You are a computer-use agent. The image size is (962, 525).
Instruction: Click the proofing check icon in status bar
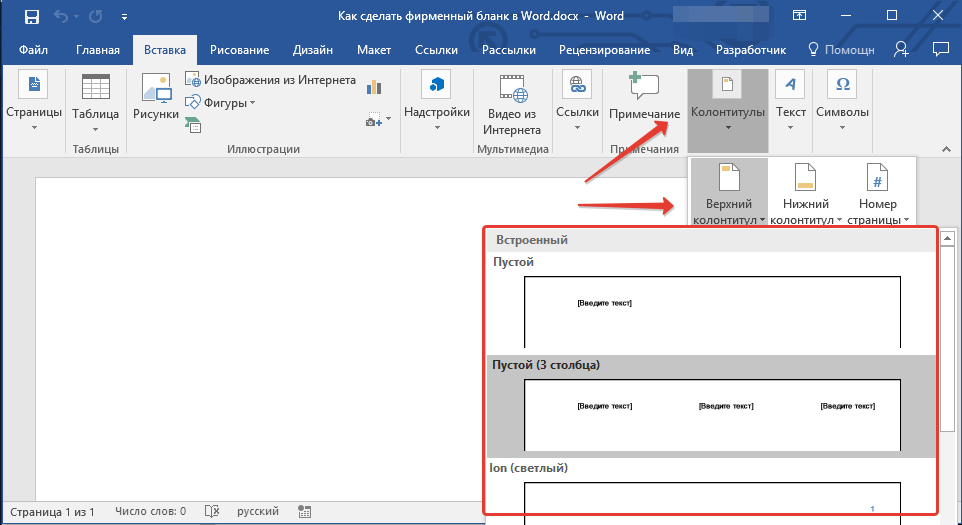click(211, 512)
